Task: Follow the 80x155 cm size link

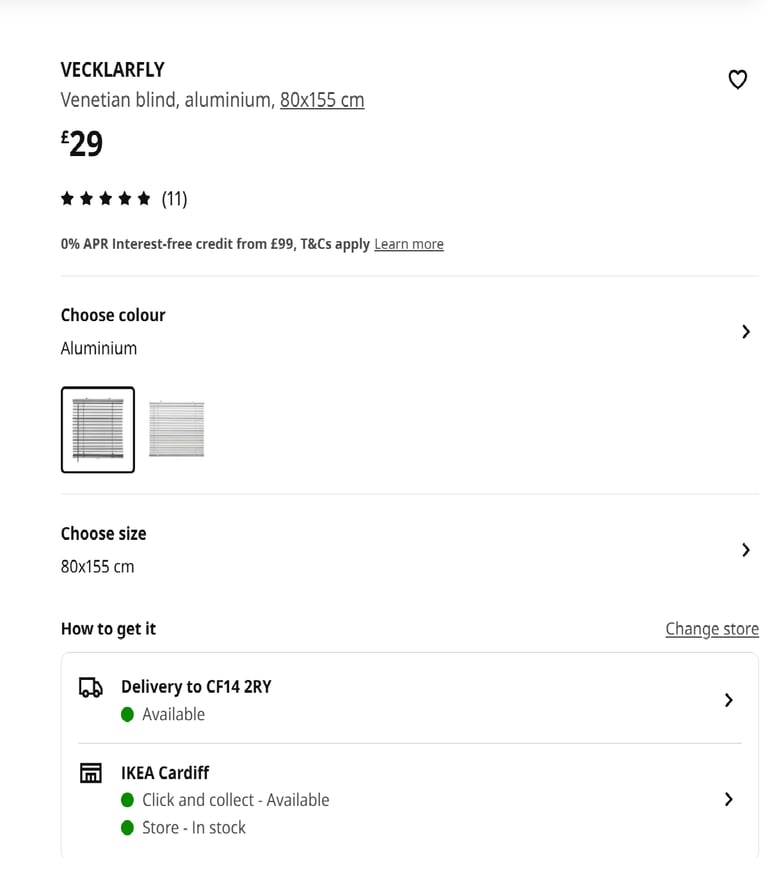Action: coord(322,100)
